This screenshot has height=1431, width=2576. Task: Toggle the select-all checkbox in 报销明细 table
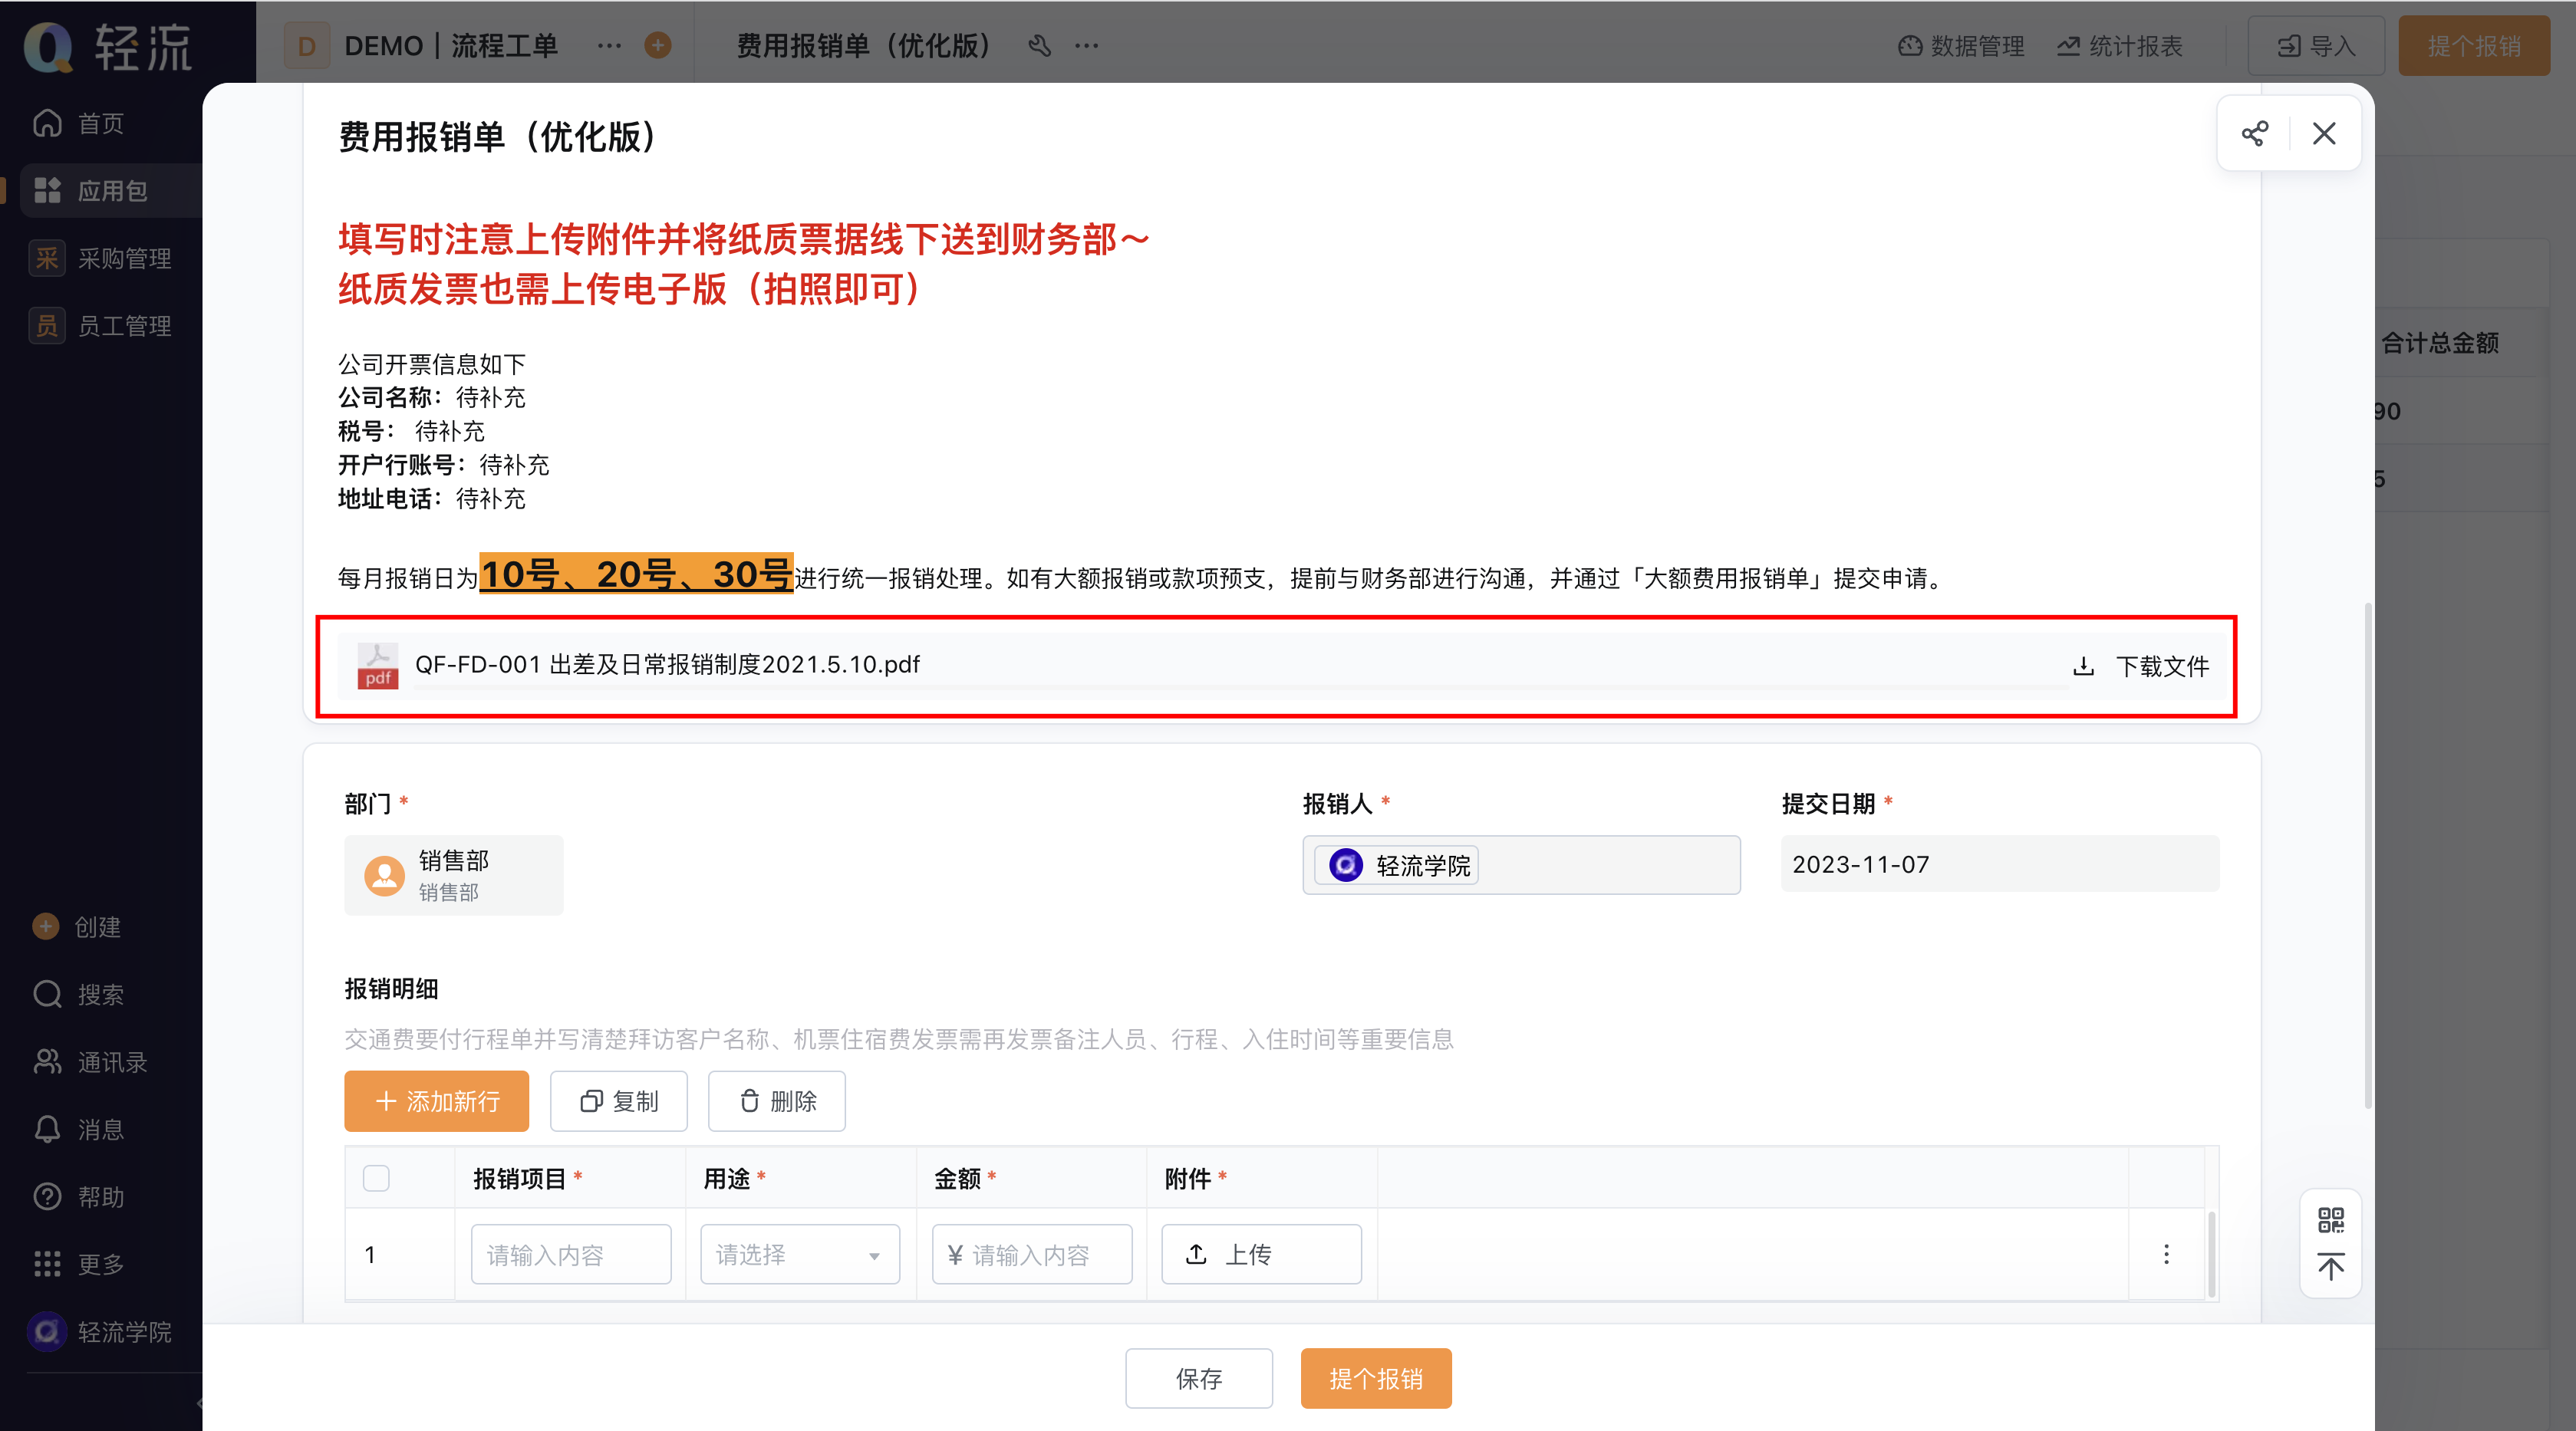pos(376,1178)
